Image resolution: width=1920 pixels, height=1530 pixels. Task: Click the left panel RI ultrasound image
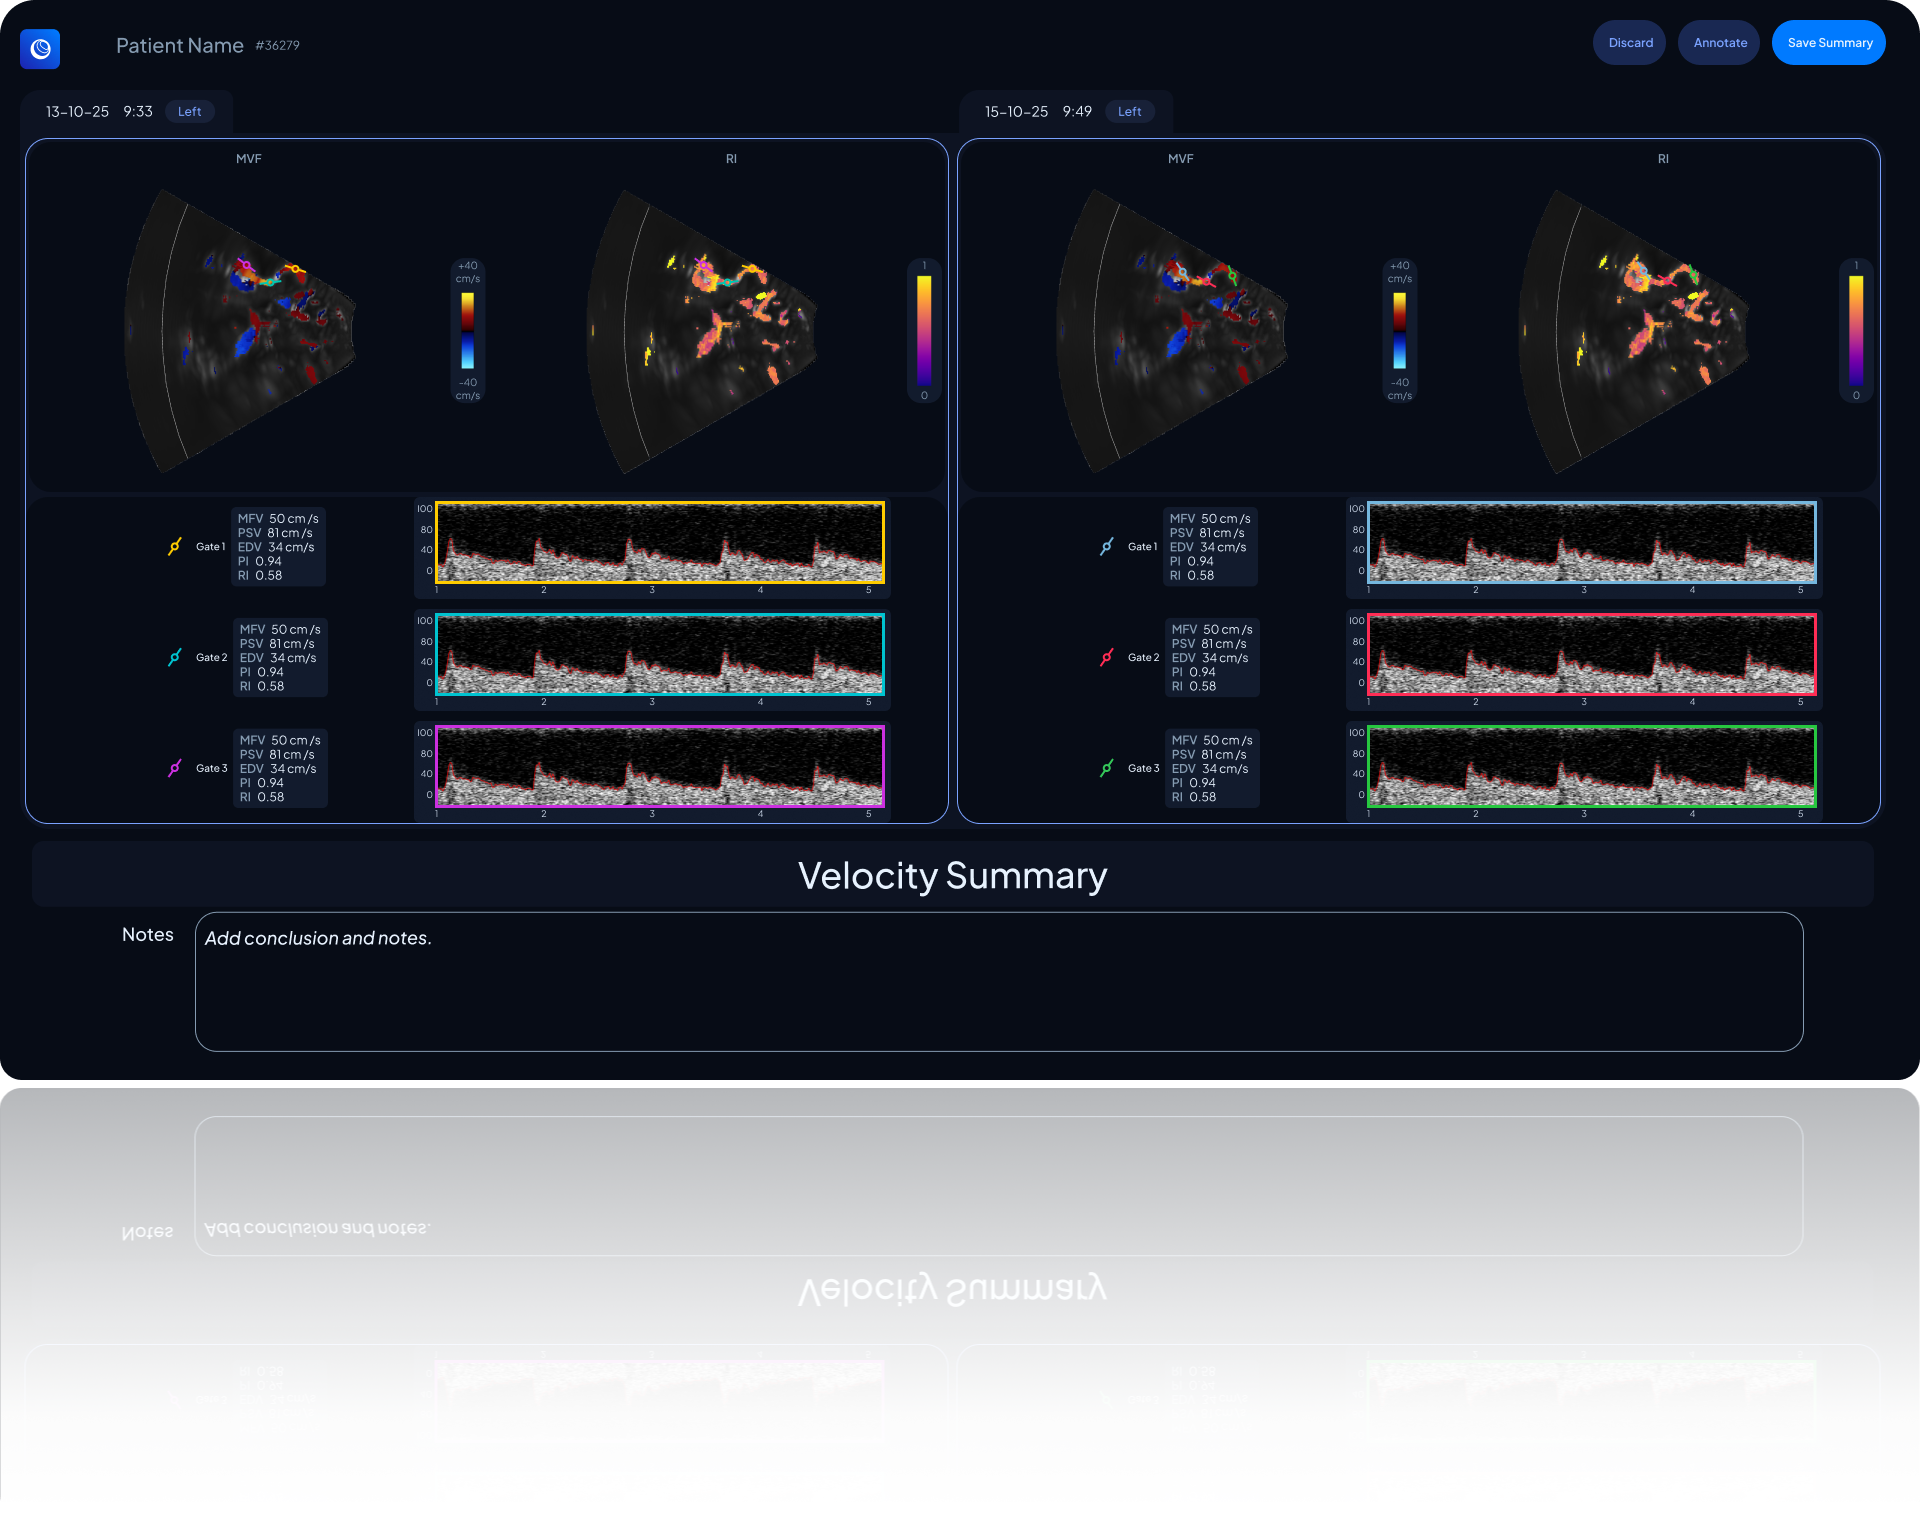(702, 330)
